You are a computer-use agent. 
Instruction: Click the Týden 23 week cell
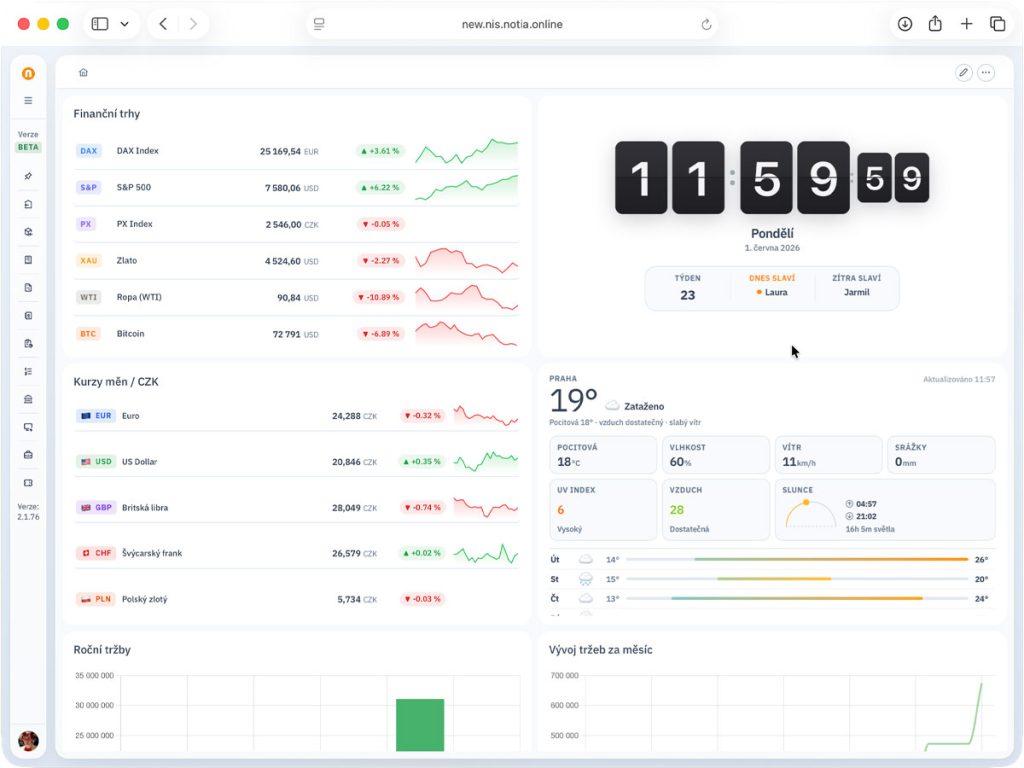point(688,288)
